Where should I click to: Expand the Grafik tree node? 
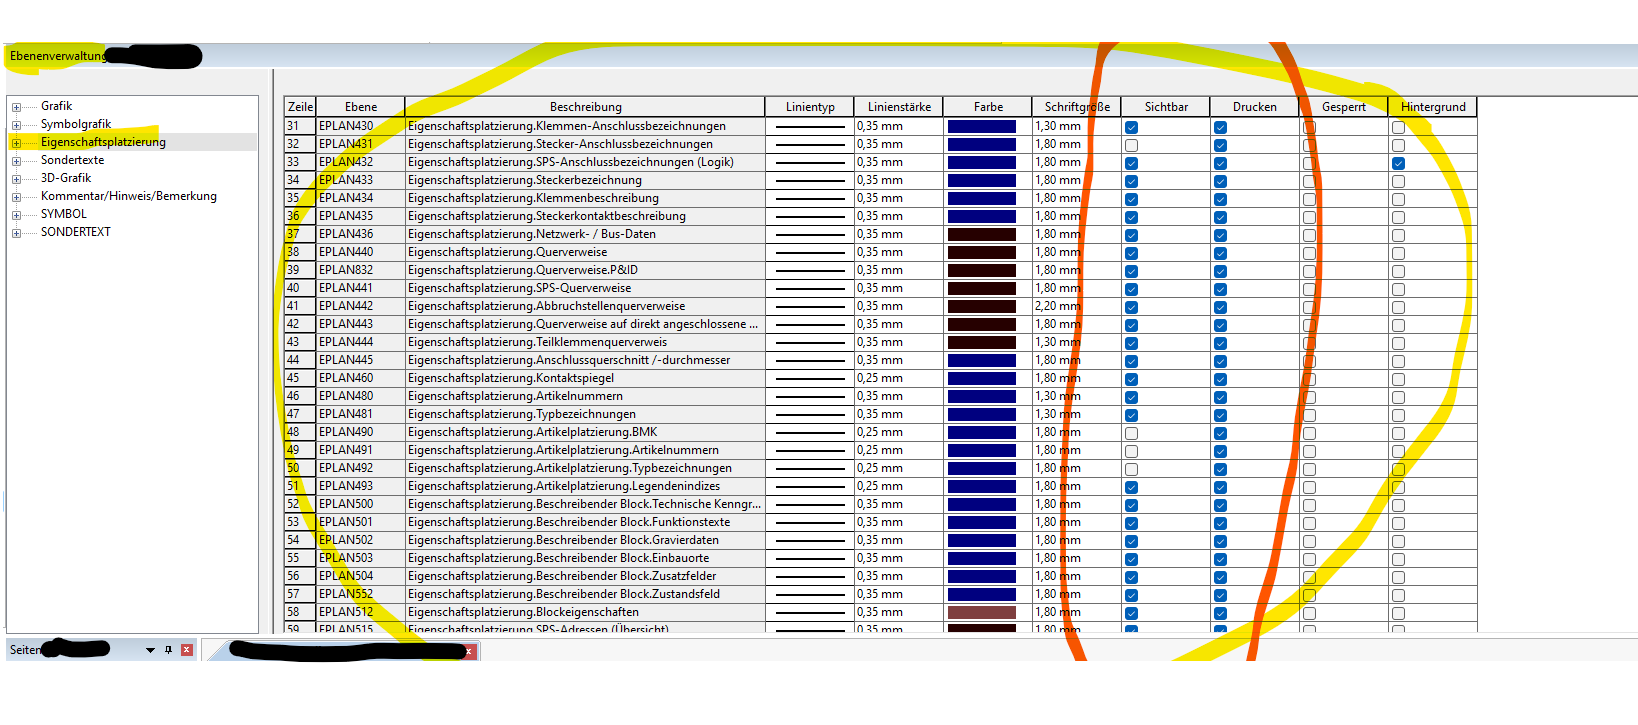pos(16,107)
